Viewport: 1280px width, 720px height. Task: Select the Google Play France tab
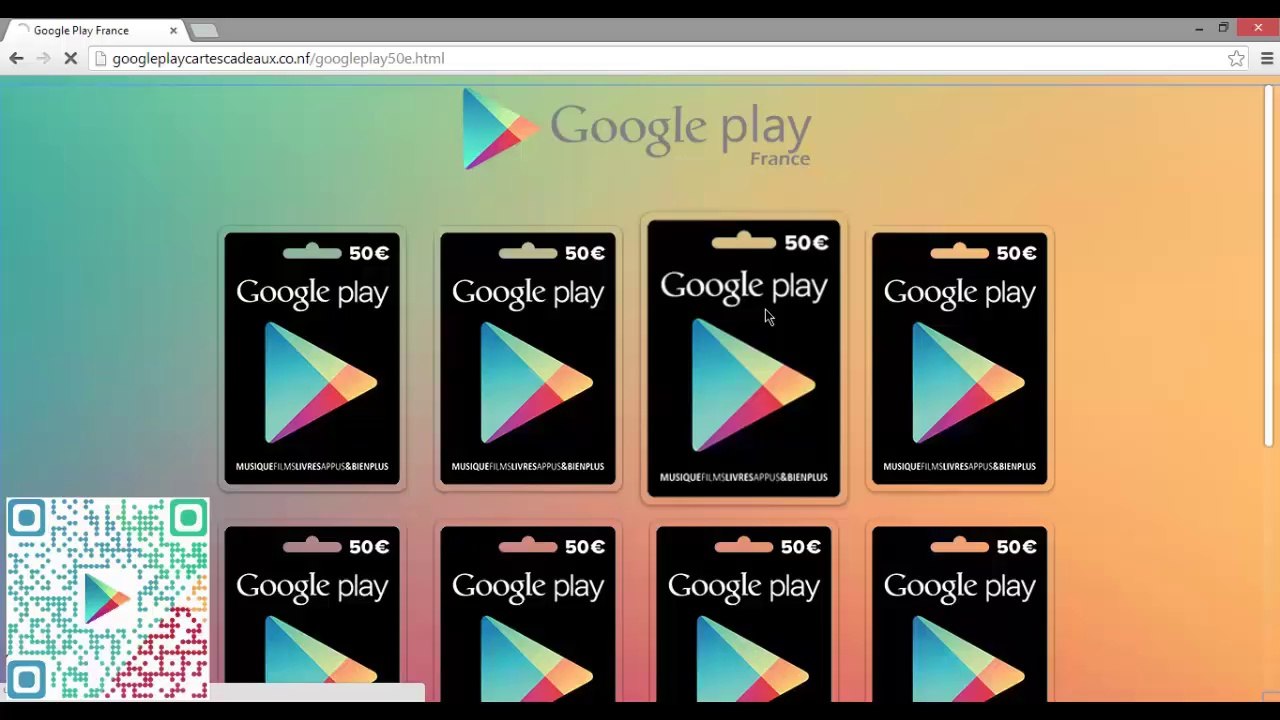coord(94,31)
